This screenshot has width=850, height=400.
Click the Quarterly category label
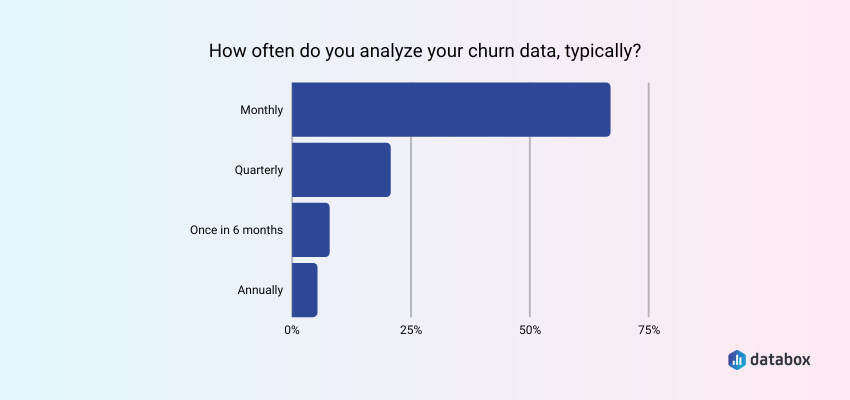pyautogui.click(x=259, y=170)
